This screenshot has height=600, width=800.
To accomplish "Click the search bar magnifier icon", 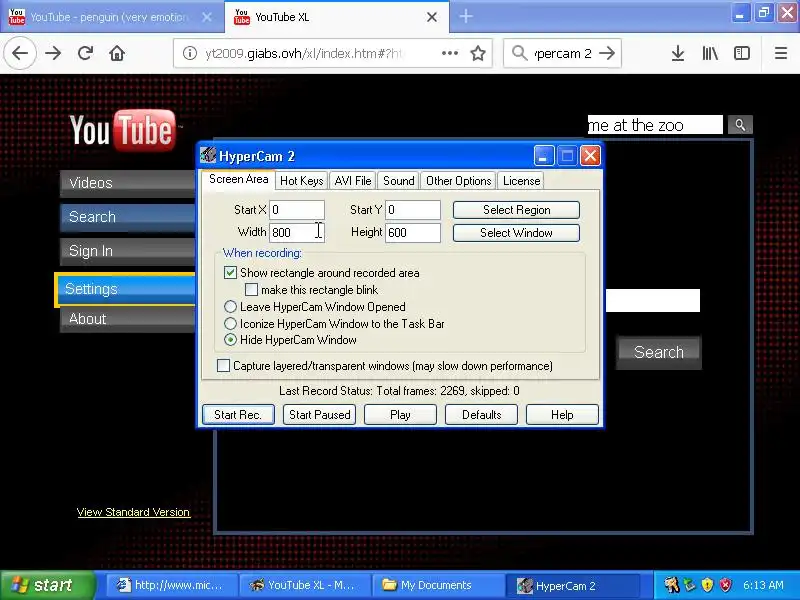I will (x=519, y=53).
